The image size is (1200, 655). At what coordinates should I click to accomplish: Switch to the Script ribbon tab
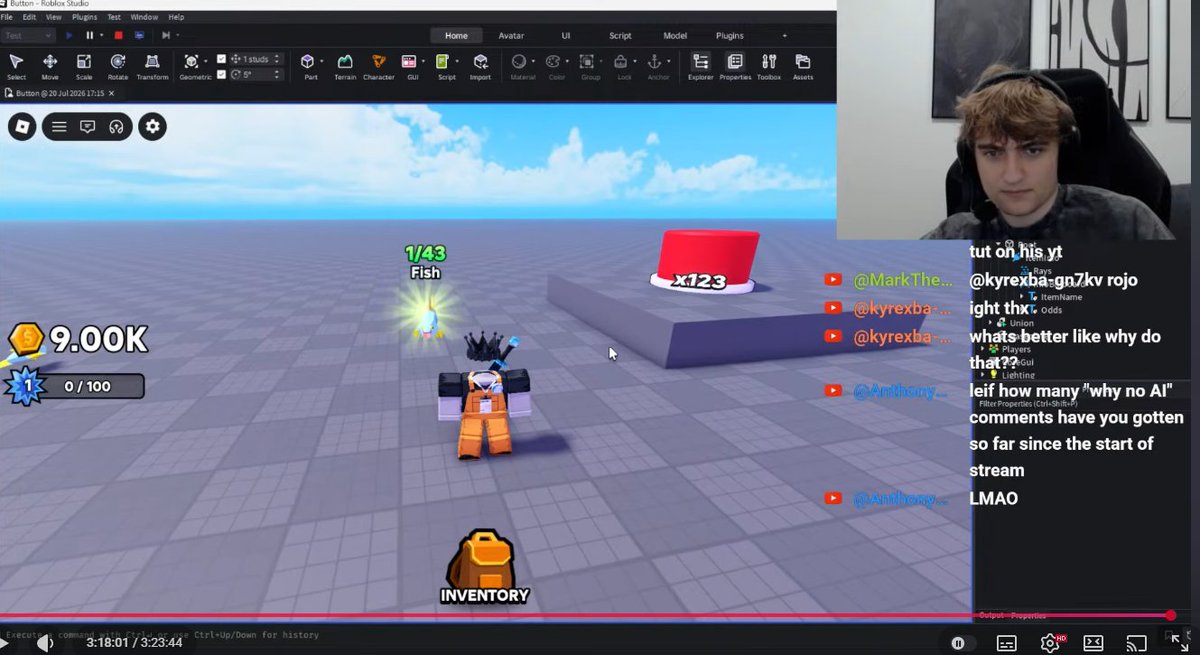pos(620,35)
